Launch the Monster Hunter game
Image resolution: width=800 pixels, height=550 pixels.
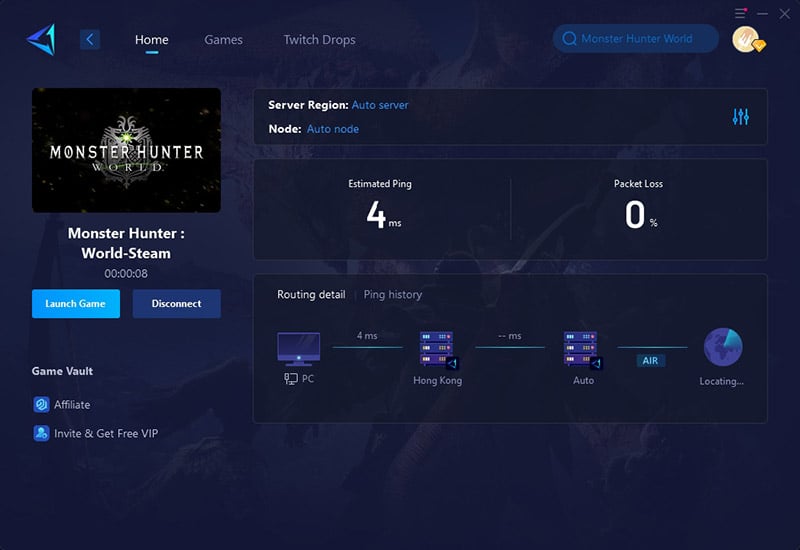[x=76, y=304]
